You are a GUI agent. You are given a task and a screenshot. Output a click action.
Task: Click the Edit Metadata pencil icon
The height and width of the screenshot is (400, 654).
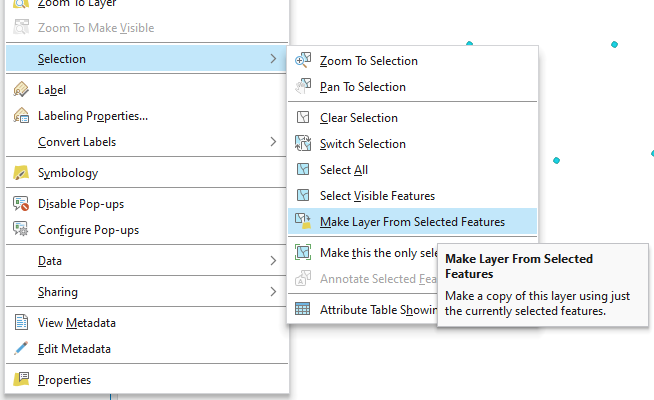[20, 349]
